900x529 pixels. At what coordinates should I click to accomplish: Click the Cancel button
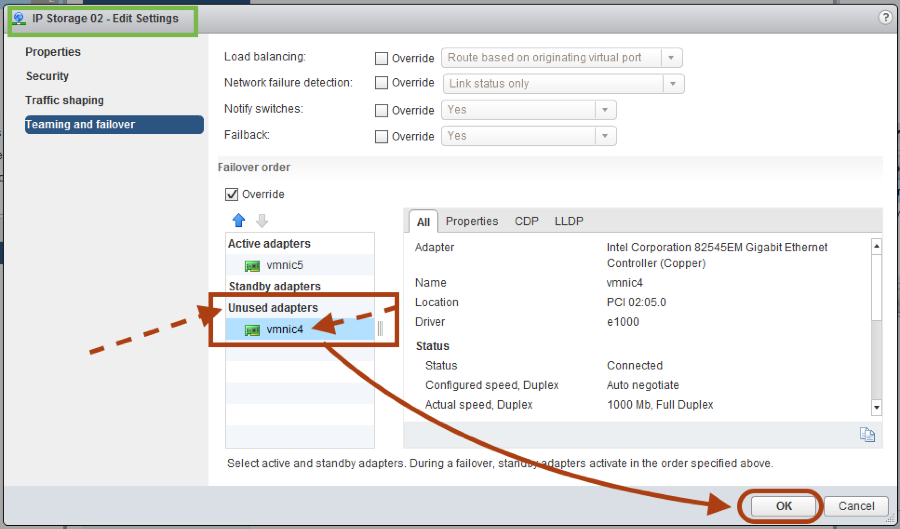[856, 506]
